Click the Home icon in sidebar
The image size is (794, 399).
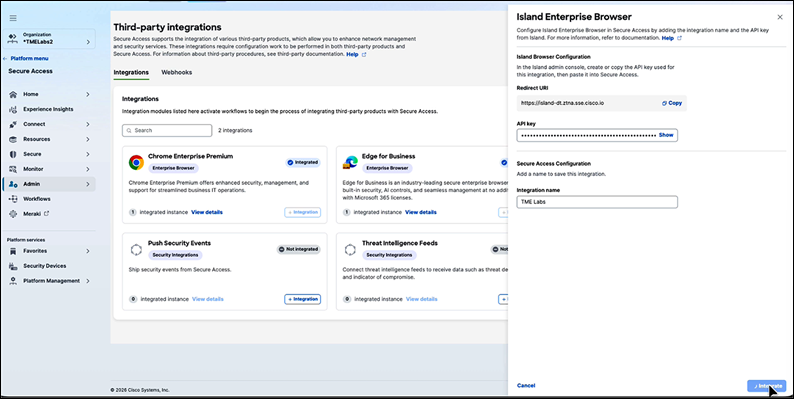(13, 94)
